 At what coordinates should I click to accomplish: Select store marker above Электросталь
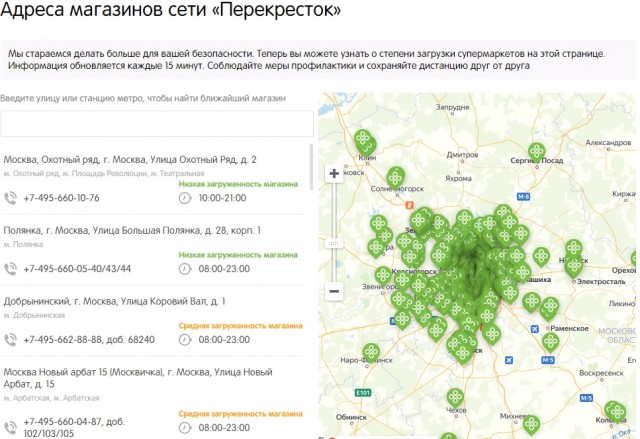point(574,265)
